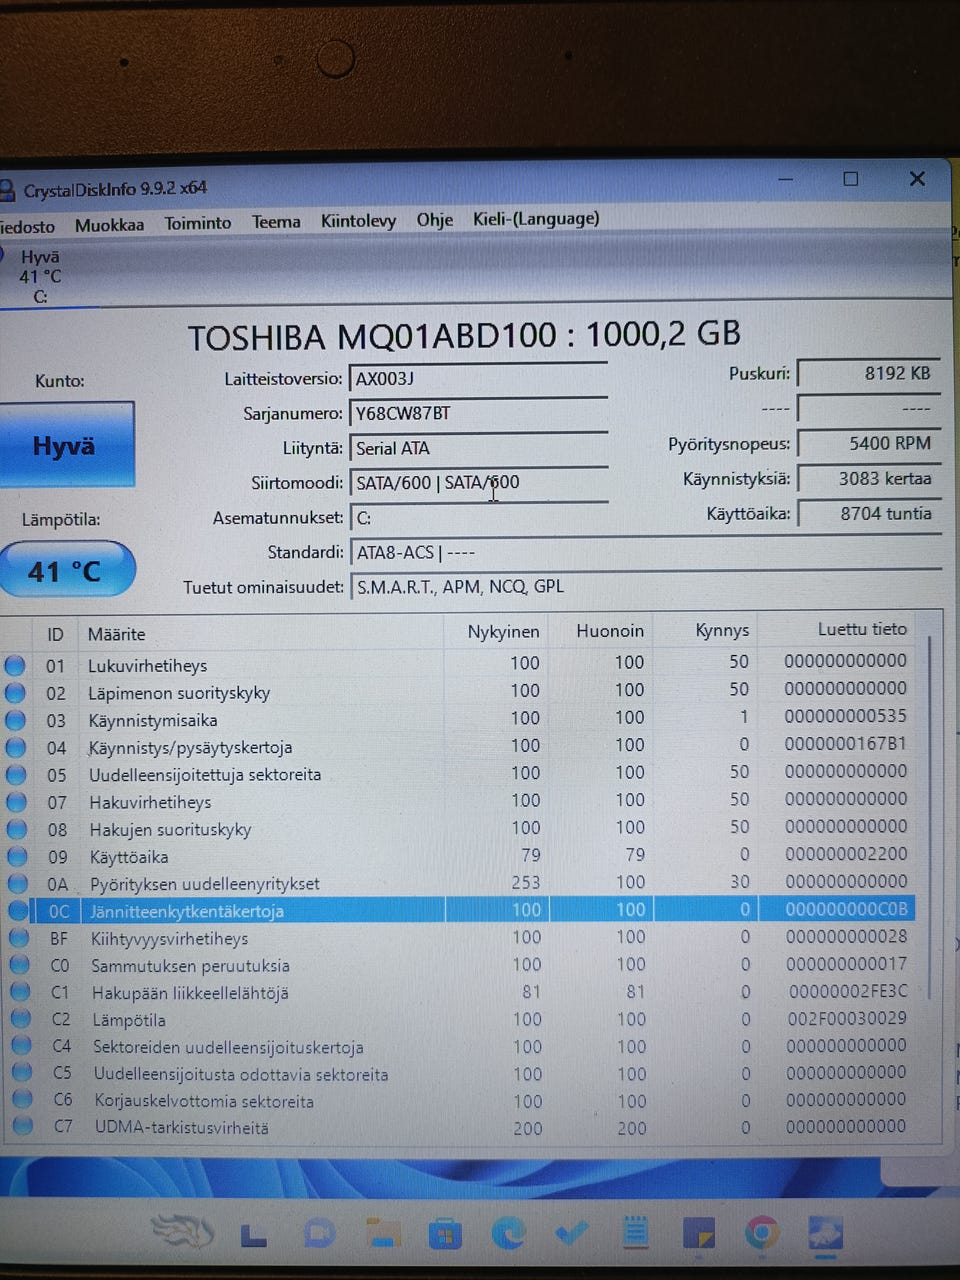Select the Jännitteenkytkentäkertoja highlighted row
Screen dimensions: 960x1280
coord(460,910)
